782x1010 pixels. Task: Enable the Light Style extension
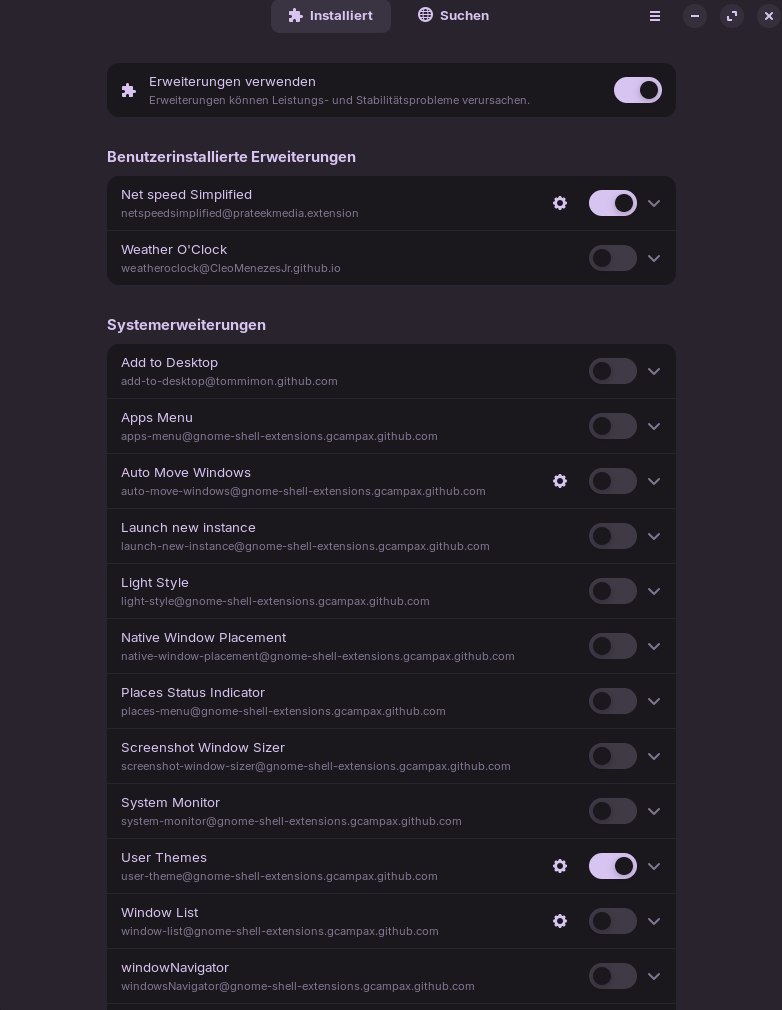612,591
